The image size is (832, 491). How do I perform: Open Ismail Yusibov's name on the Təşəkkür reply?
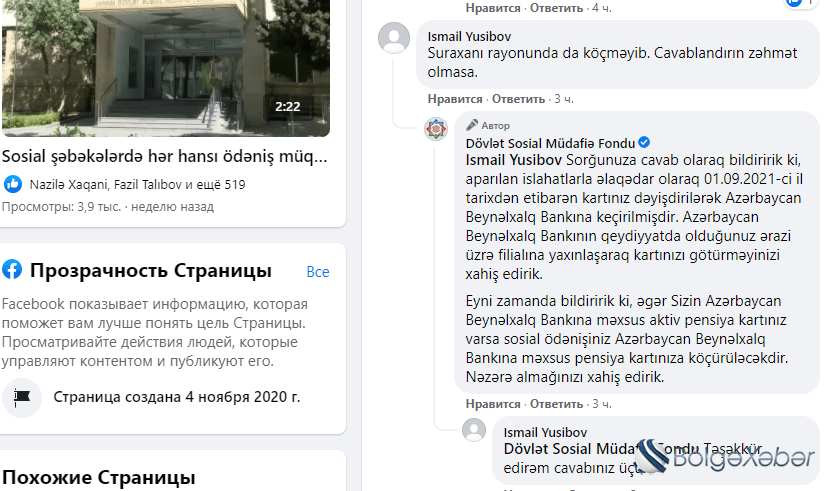pyautogui.click(x=545, y=433)
